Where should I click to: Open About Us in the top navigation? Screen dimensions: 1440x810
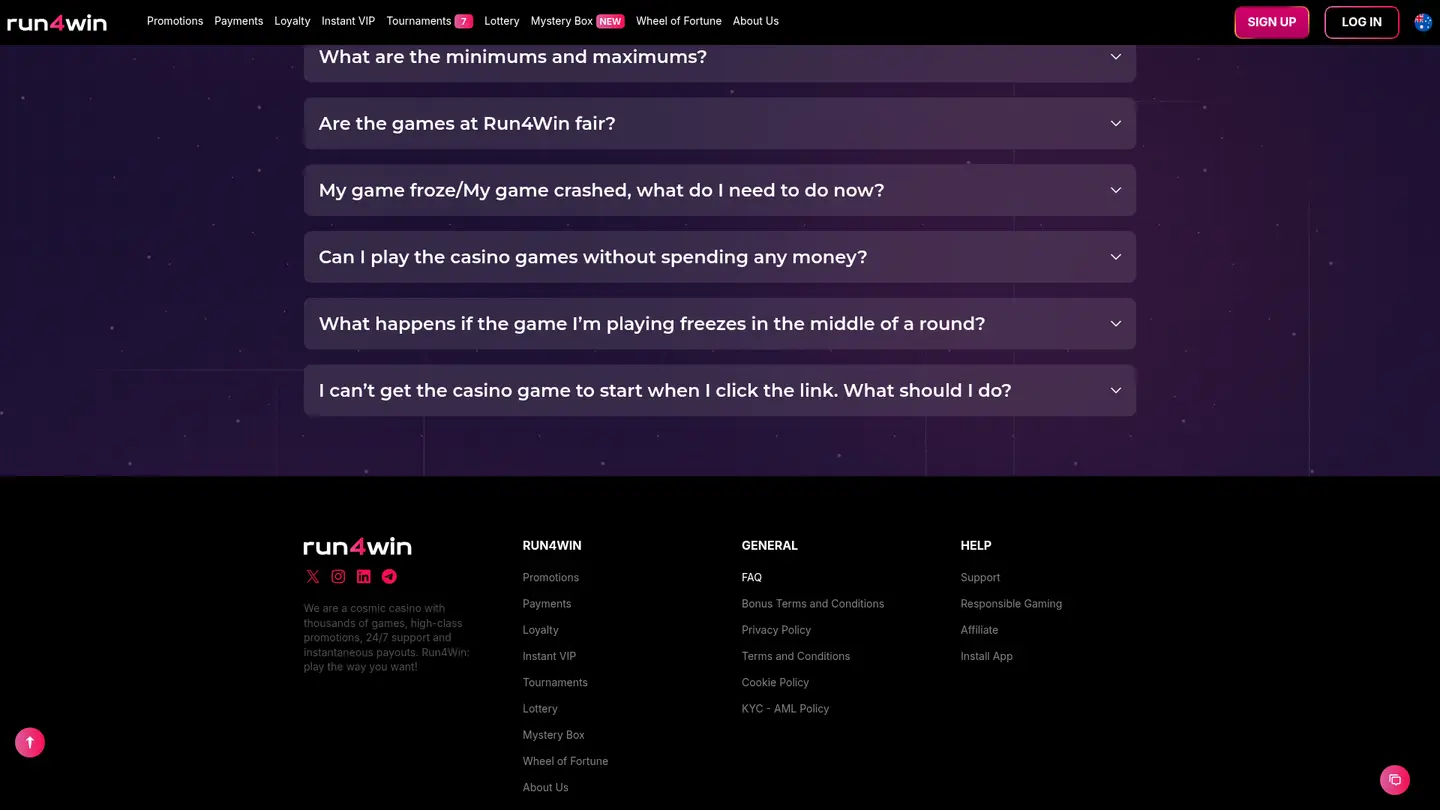pos(756,21)
